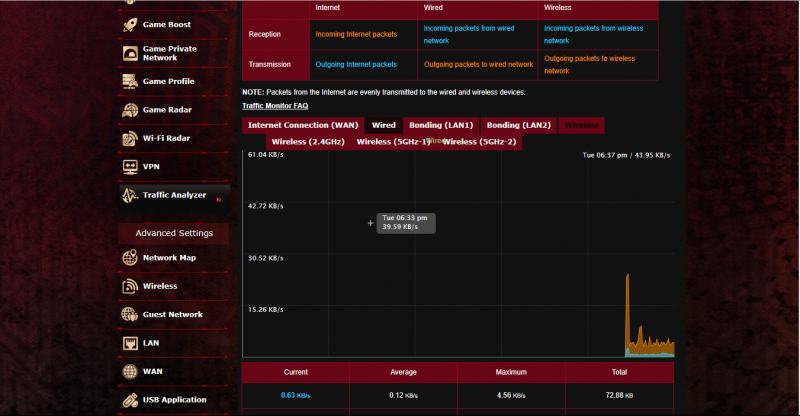Viewport: 800px width, 416px height.
Task: Go to the VPN settings icon
Action: click(131, 167)
